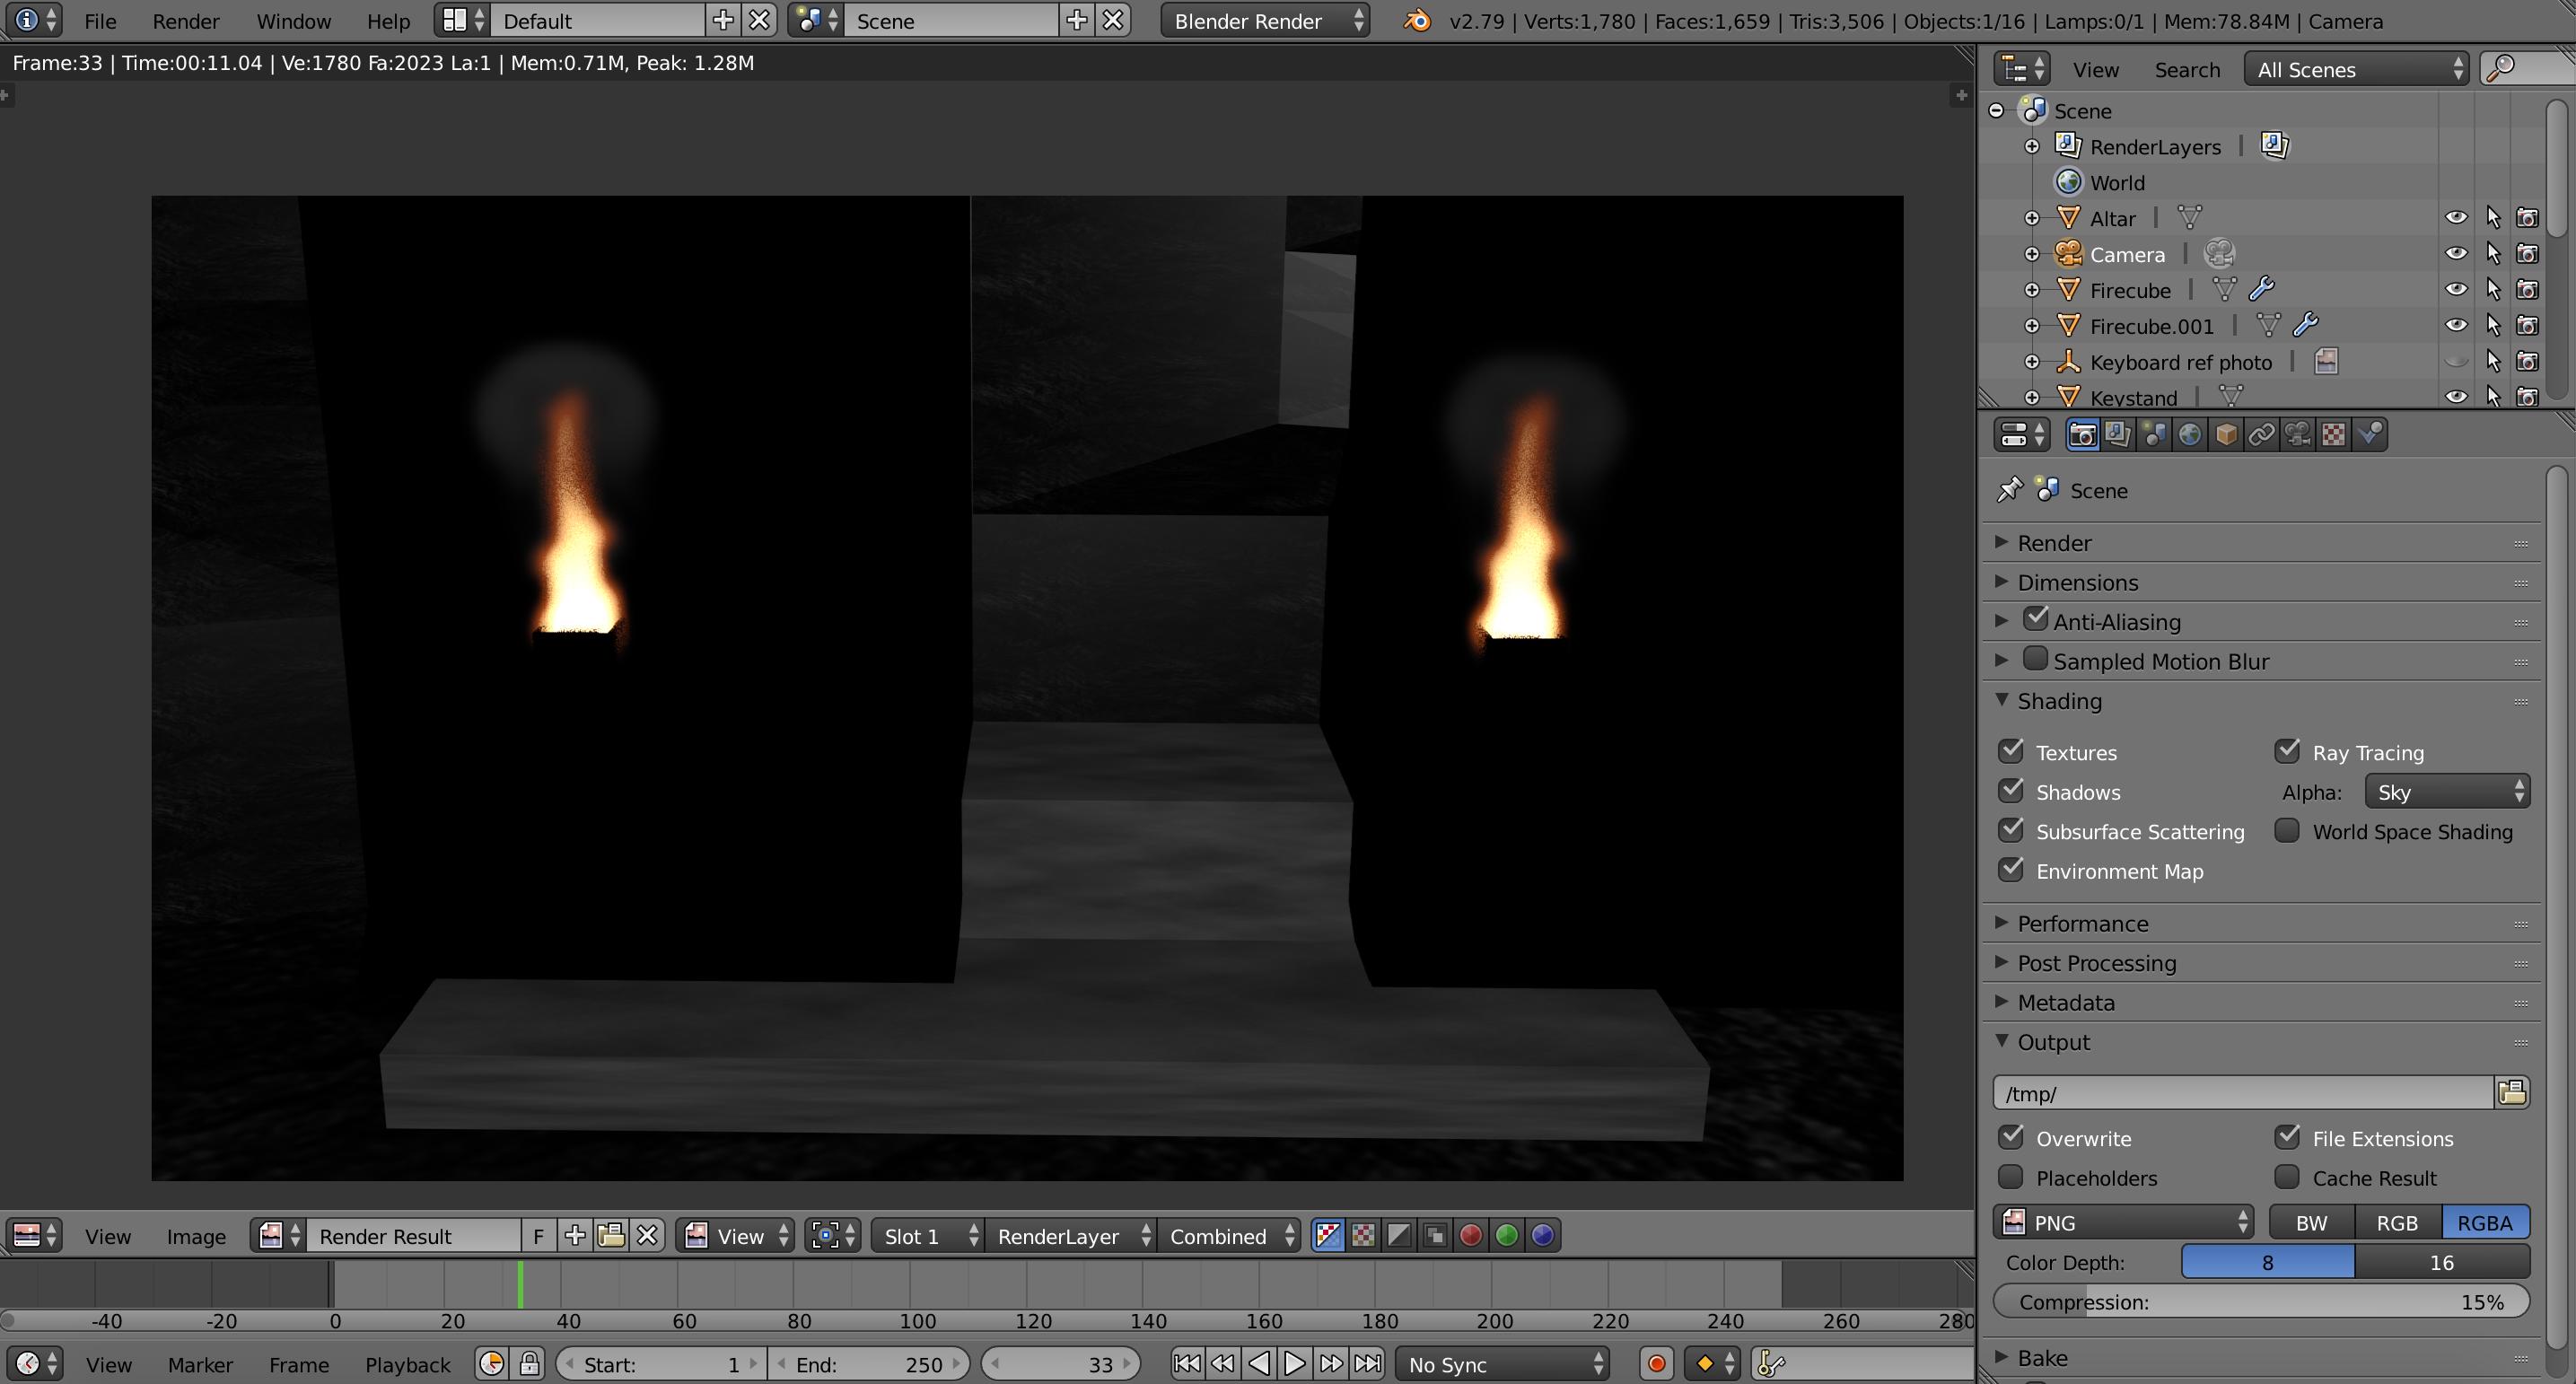
Task: Open the Alpha mode dropdown set to Sky
Action: pos(2446,790)
